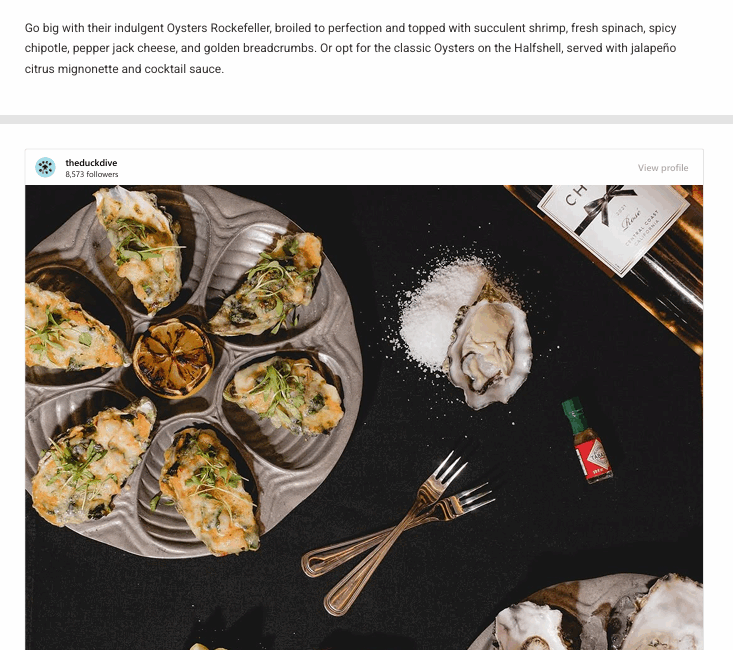Click the raw oysters plate at photo corner

pos(590,613)
